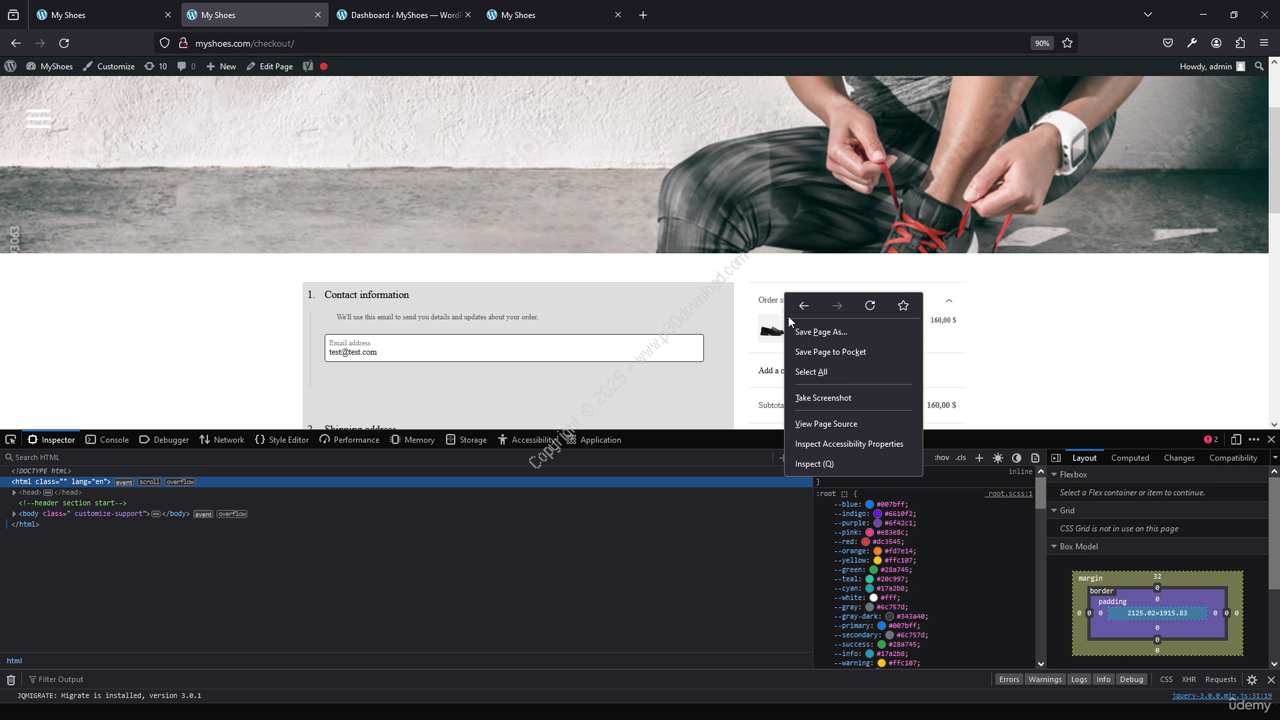
Task: Open the developer tools wrench icon
Action: (x=1192, y=43)
